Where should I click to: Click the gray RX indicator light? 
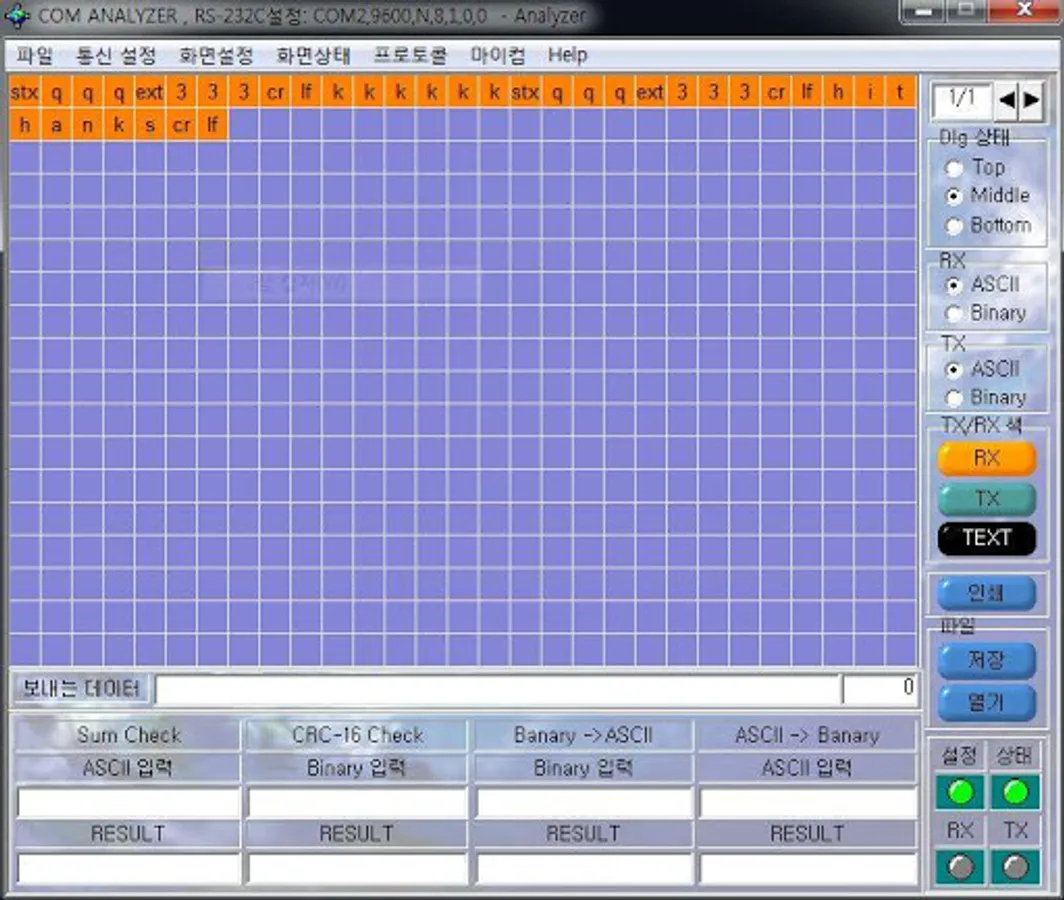tap(960, 866)
